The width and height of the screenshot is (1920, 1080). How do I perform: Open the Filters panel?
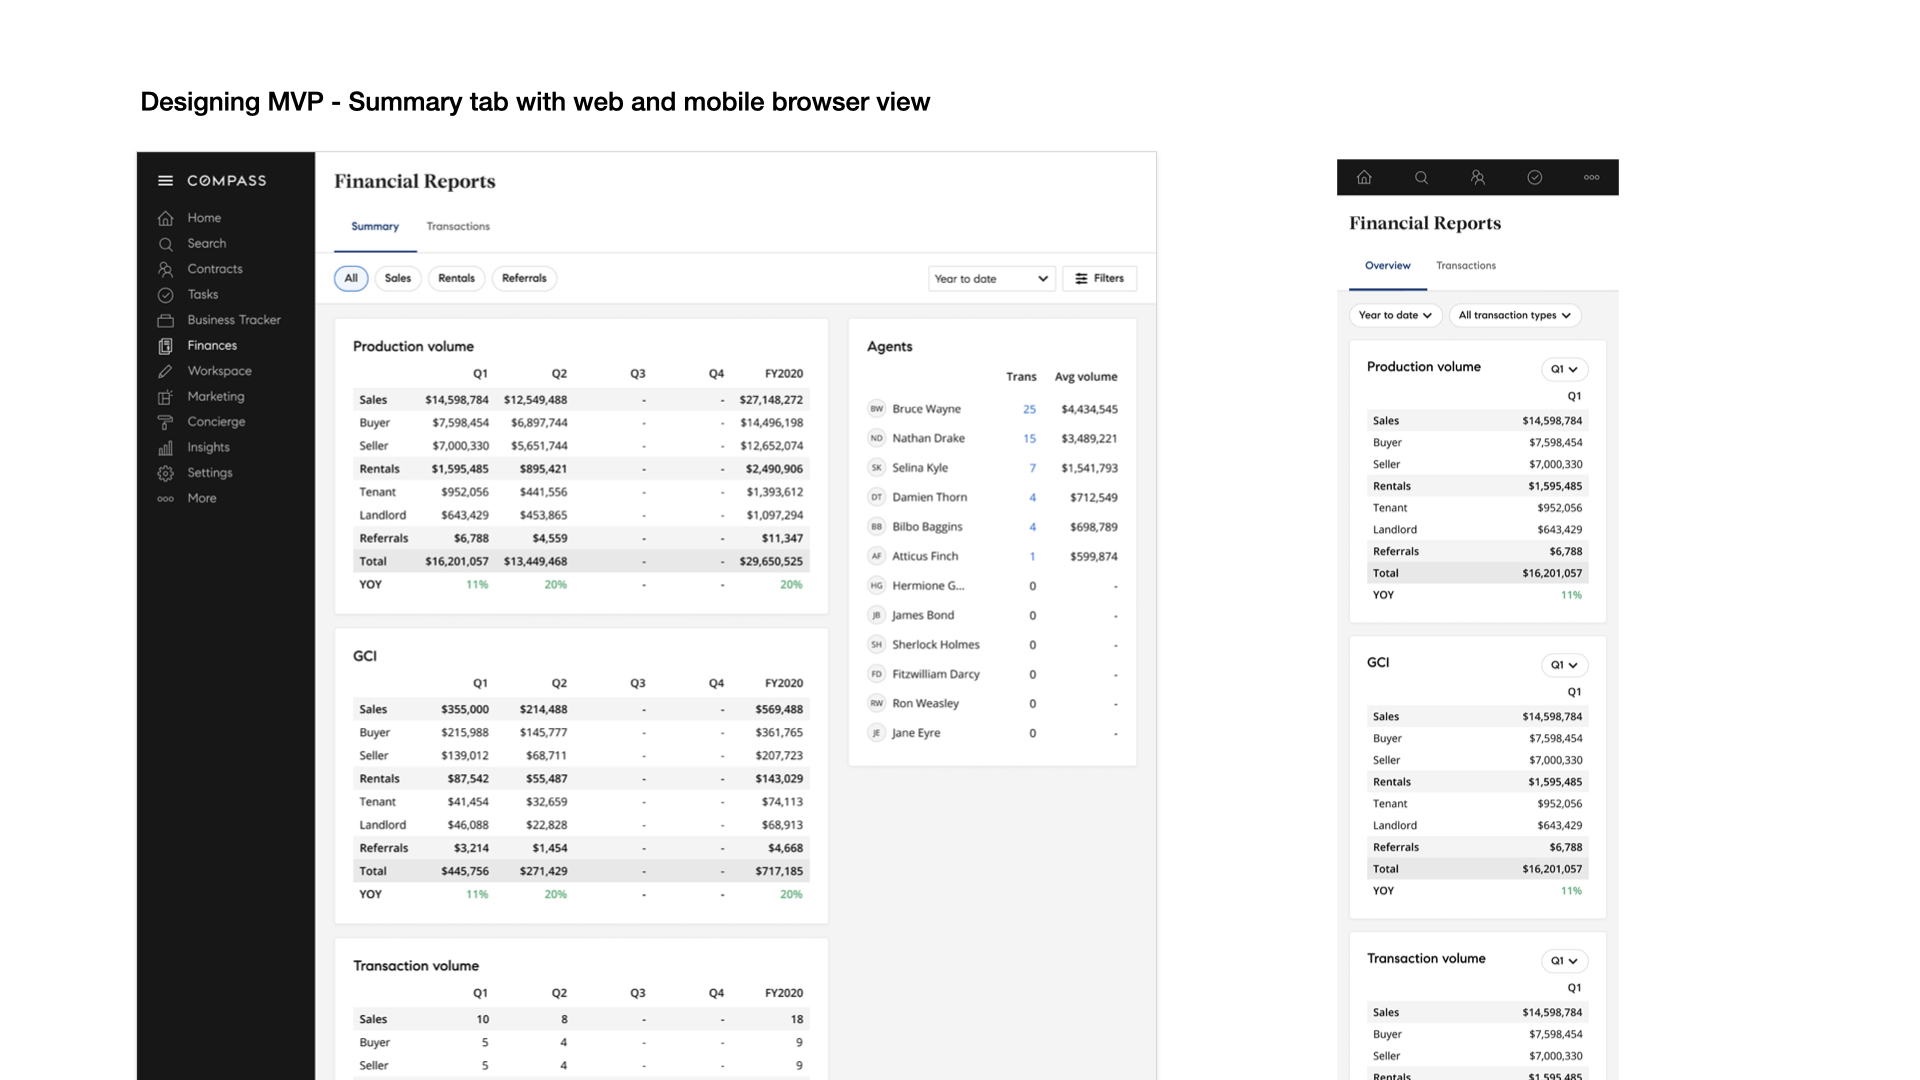click(1099, 278)
